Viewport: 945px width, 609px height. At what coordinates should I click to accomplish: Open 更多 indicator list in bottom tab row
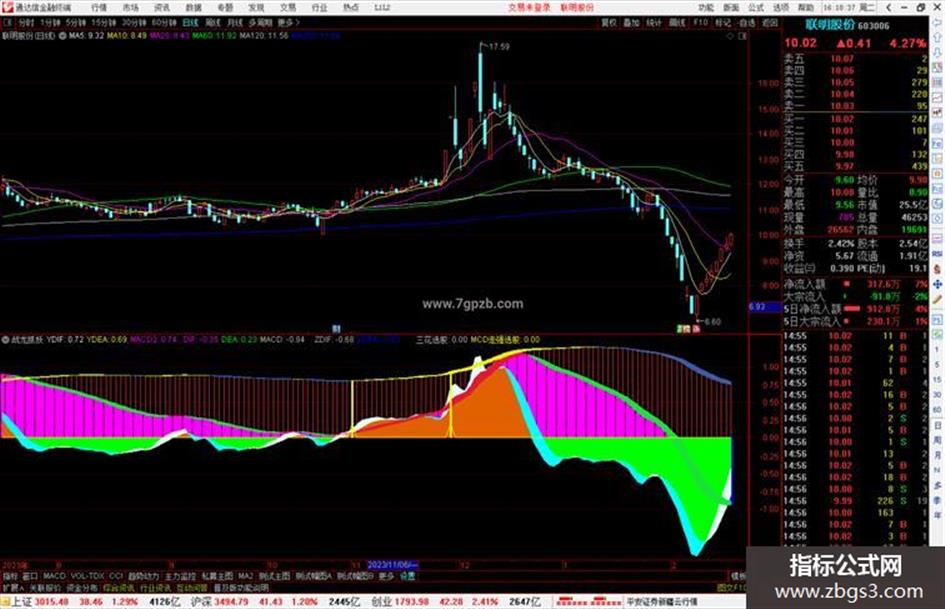pos(386,576)
